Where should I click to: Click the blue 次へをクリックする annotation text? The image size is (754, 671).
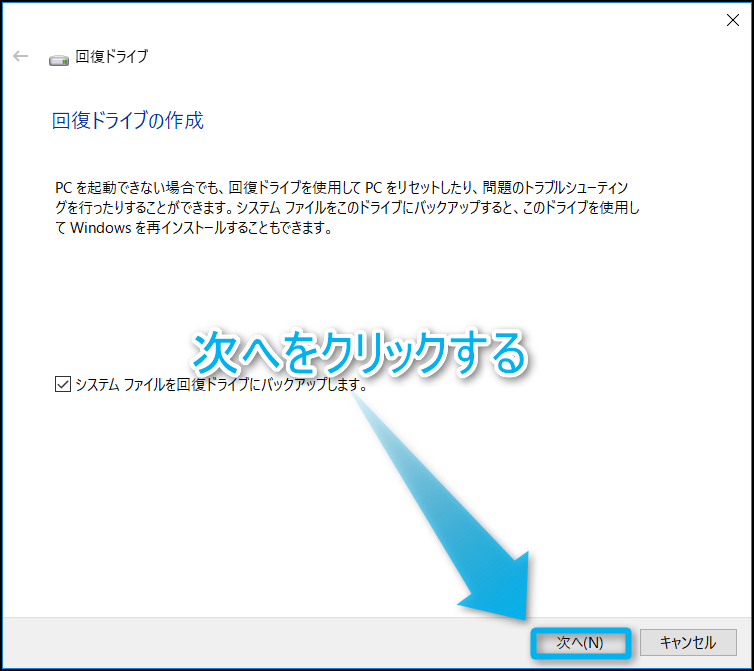point(358,352)
